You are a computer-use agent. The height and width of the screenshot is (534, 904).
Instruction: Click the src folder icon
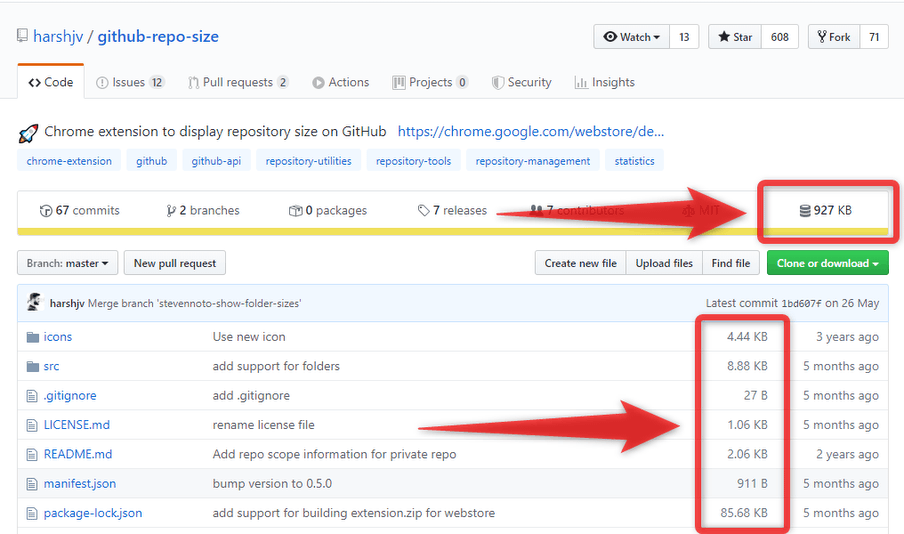pyautogui.click(x=32, y=366)
